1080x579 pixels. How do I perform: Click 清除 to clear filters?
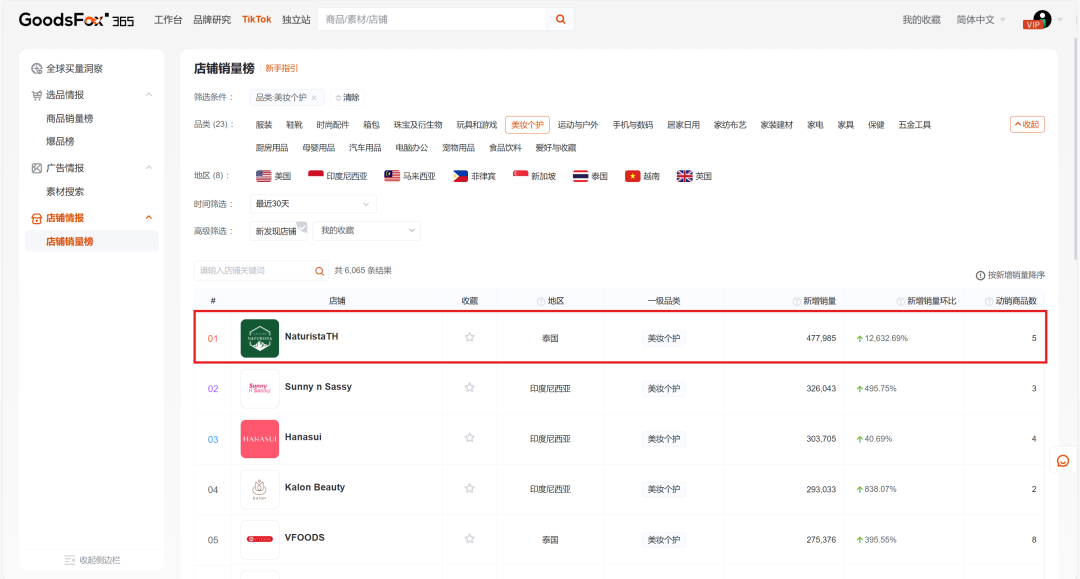point(347,98)
